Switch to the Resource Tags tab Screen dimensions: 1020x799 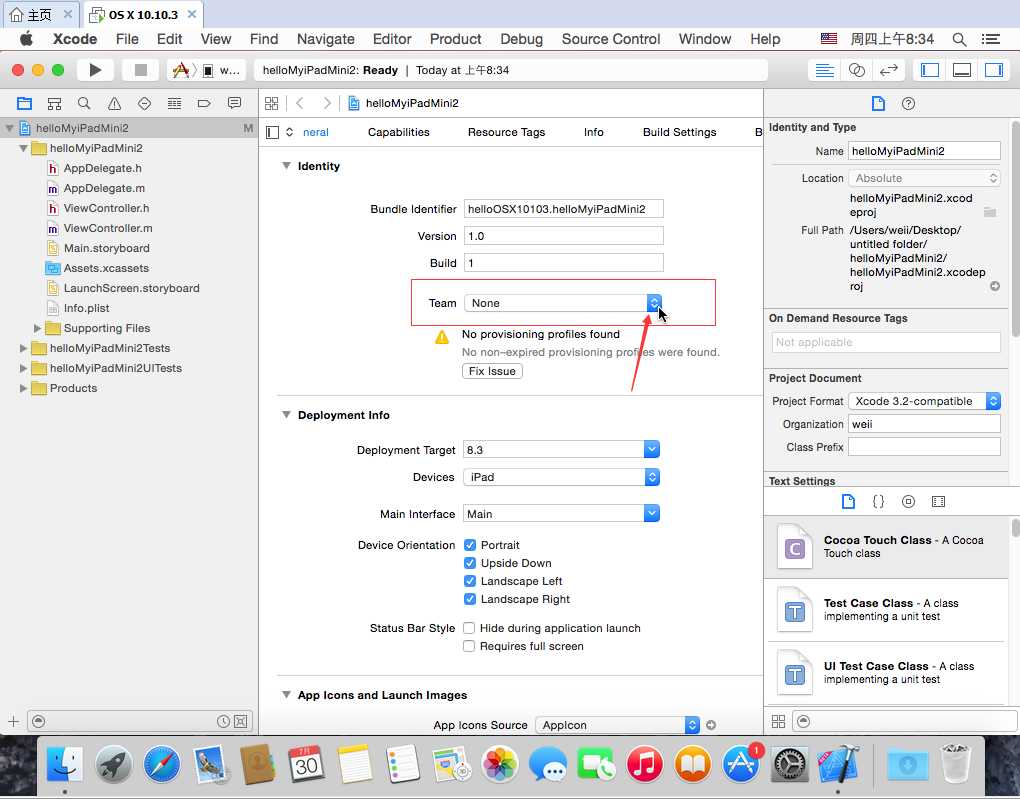point(506,132)
